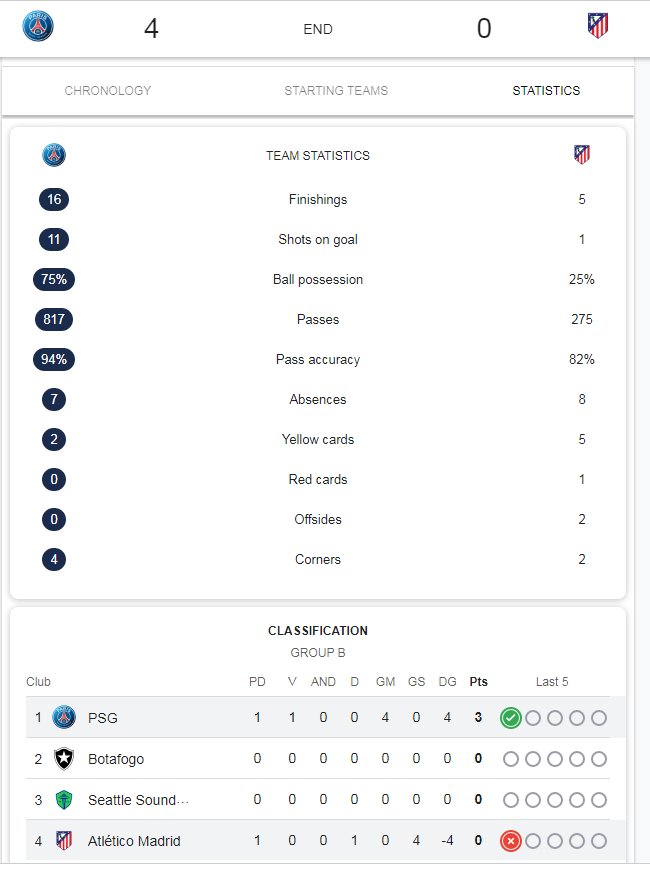Click Botafogo crest in classification table
The width and height of the screenshot is (650, 873).
click(x=64, y=758)
